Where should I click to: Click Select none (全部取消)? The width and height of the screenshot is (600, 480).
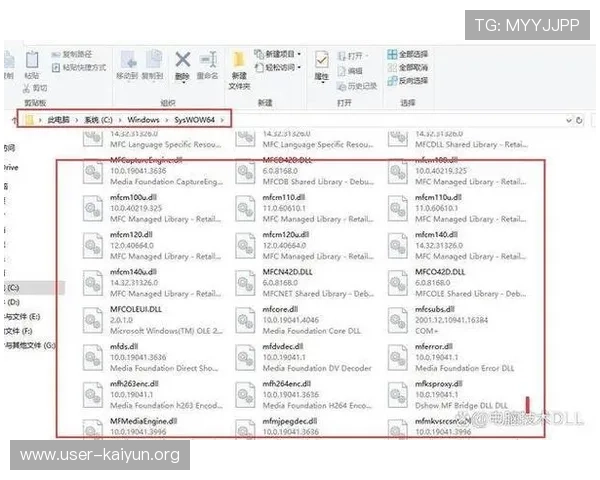(408, 68)
